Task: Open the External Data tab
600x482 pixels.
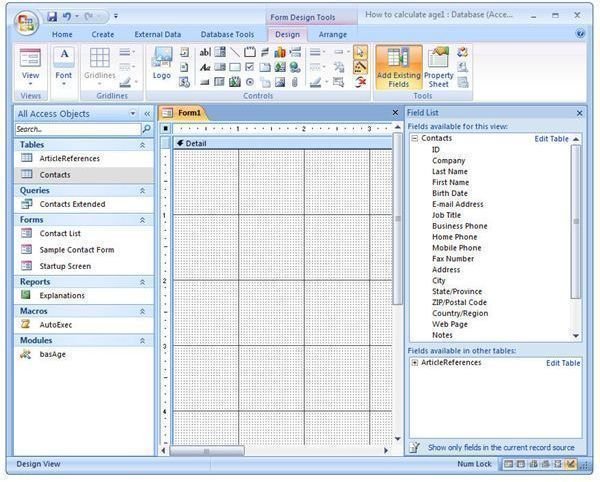Action: pyautogui.click(x=157, y=34)
